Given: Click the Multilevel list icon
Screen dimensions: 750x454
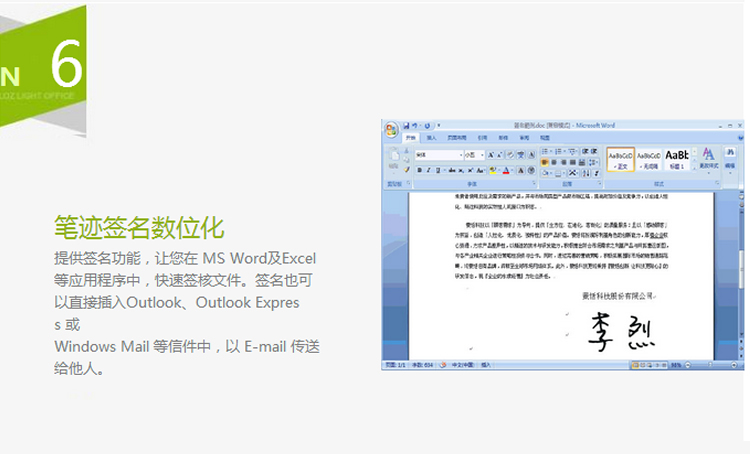Looking at the screenshot, I should point(573,151).
